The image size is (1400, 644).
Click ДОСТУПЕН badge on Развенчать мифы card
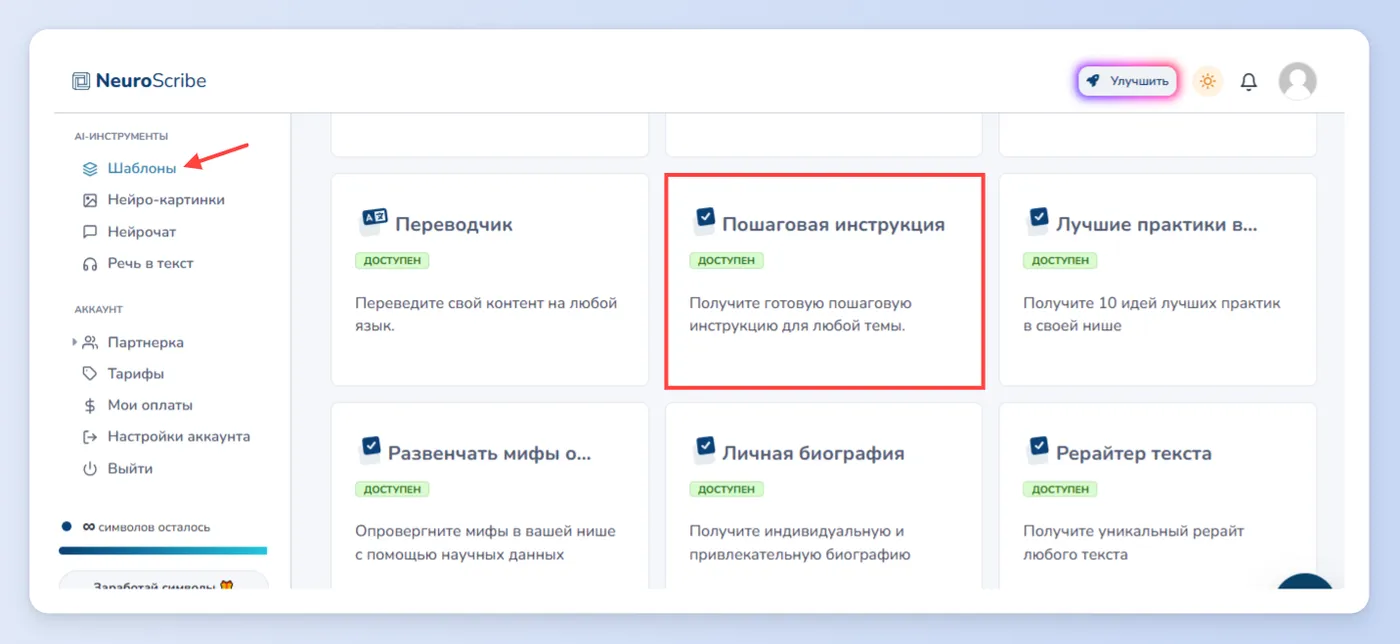[x=392, y=489]
